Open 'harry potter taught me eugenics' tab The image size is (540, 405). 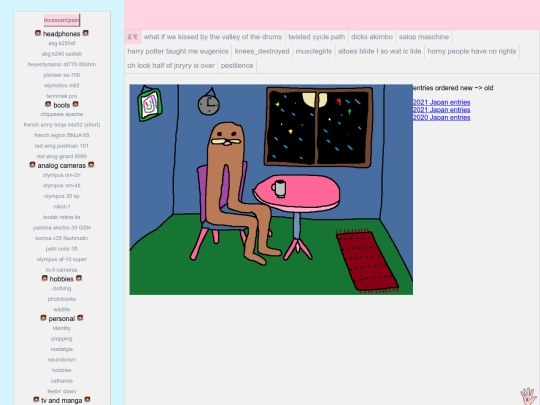[x=178, y=51]
